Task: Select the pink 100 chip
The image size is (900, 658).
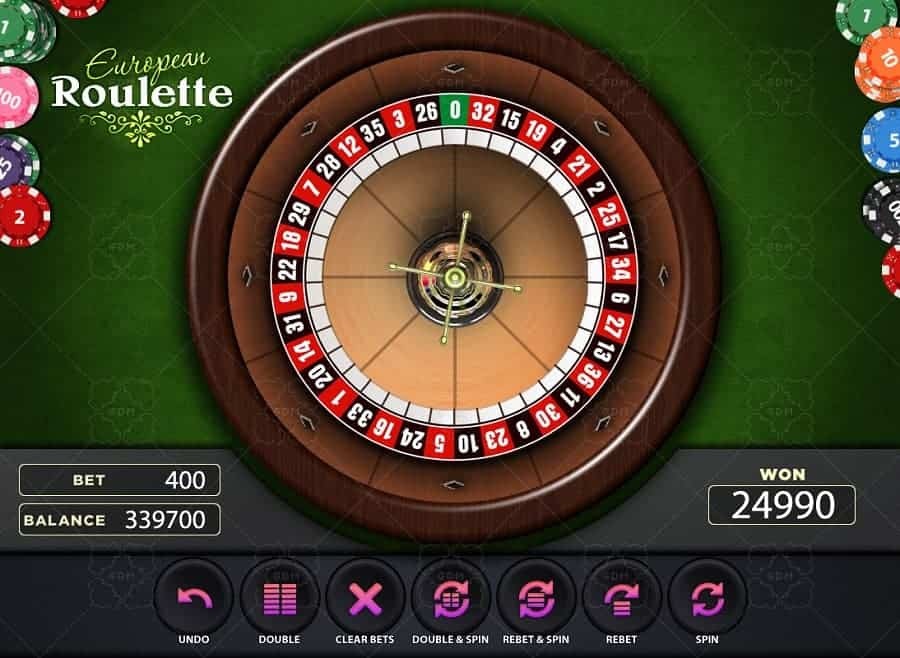Action: point(16,98)
